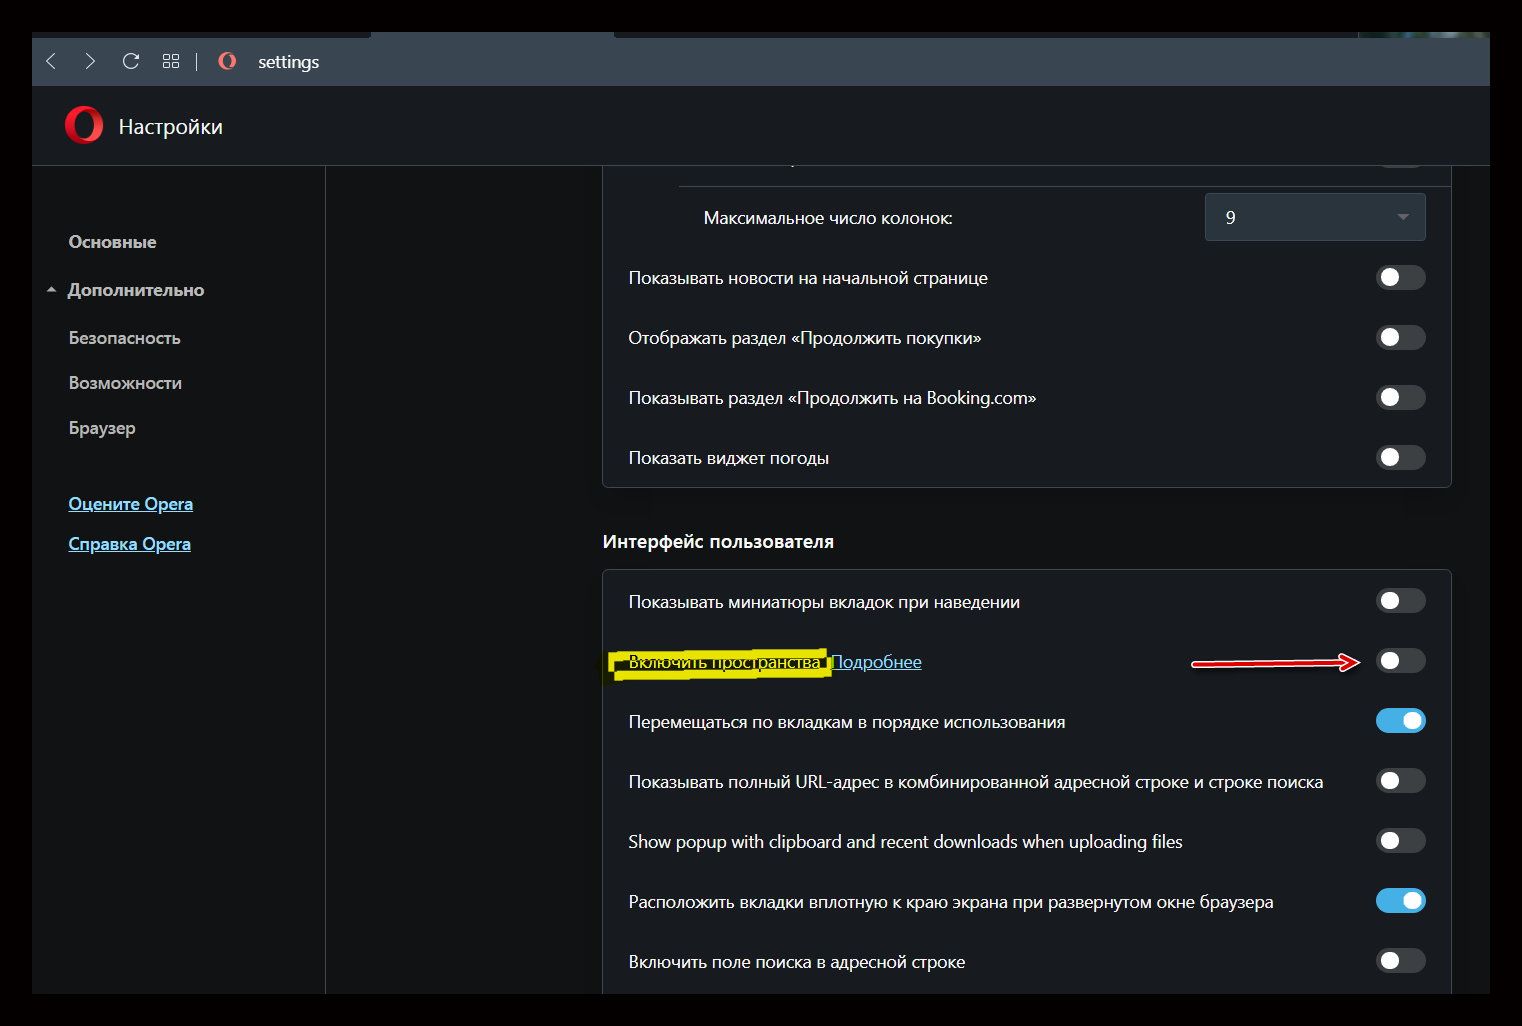The height and width of the screenshot is (1026, 1522).
Task: Open Оцените Opera link
Action: coord(131,504)
